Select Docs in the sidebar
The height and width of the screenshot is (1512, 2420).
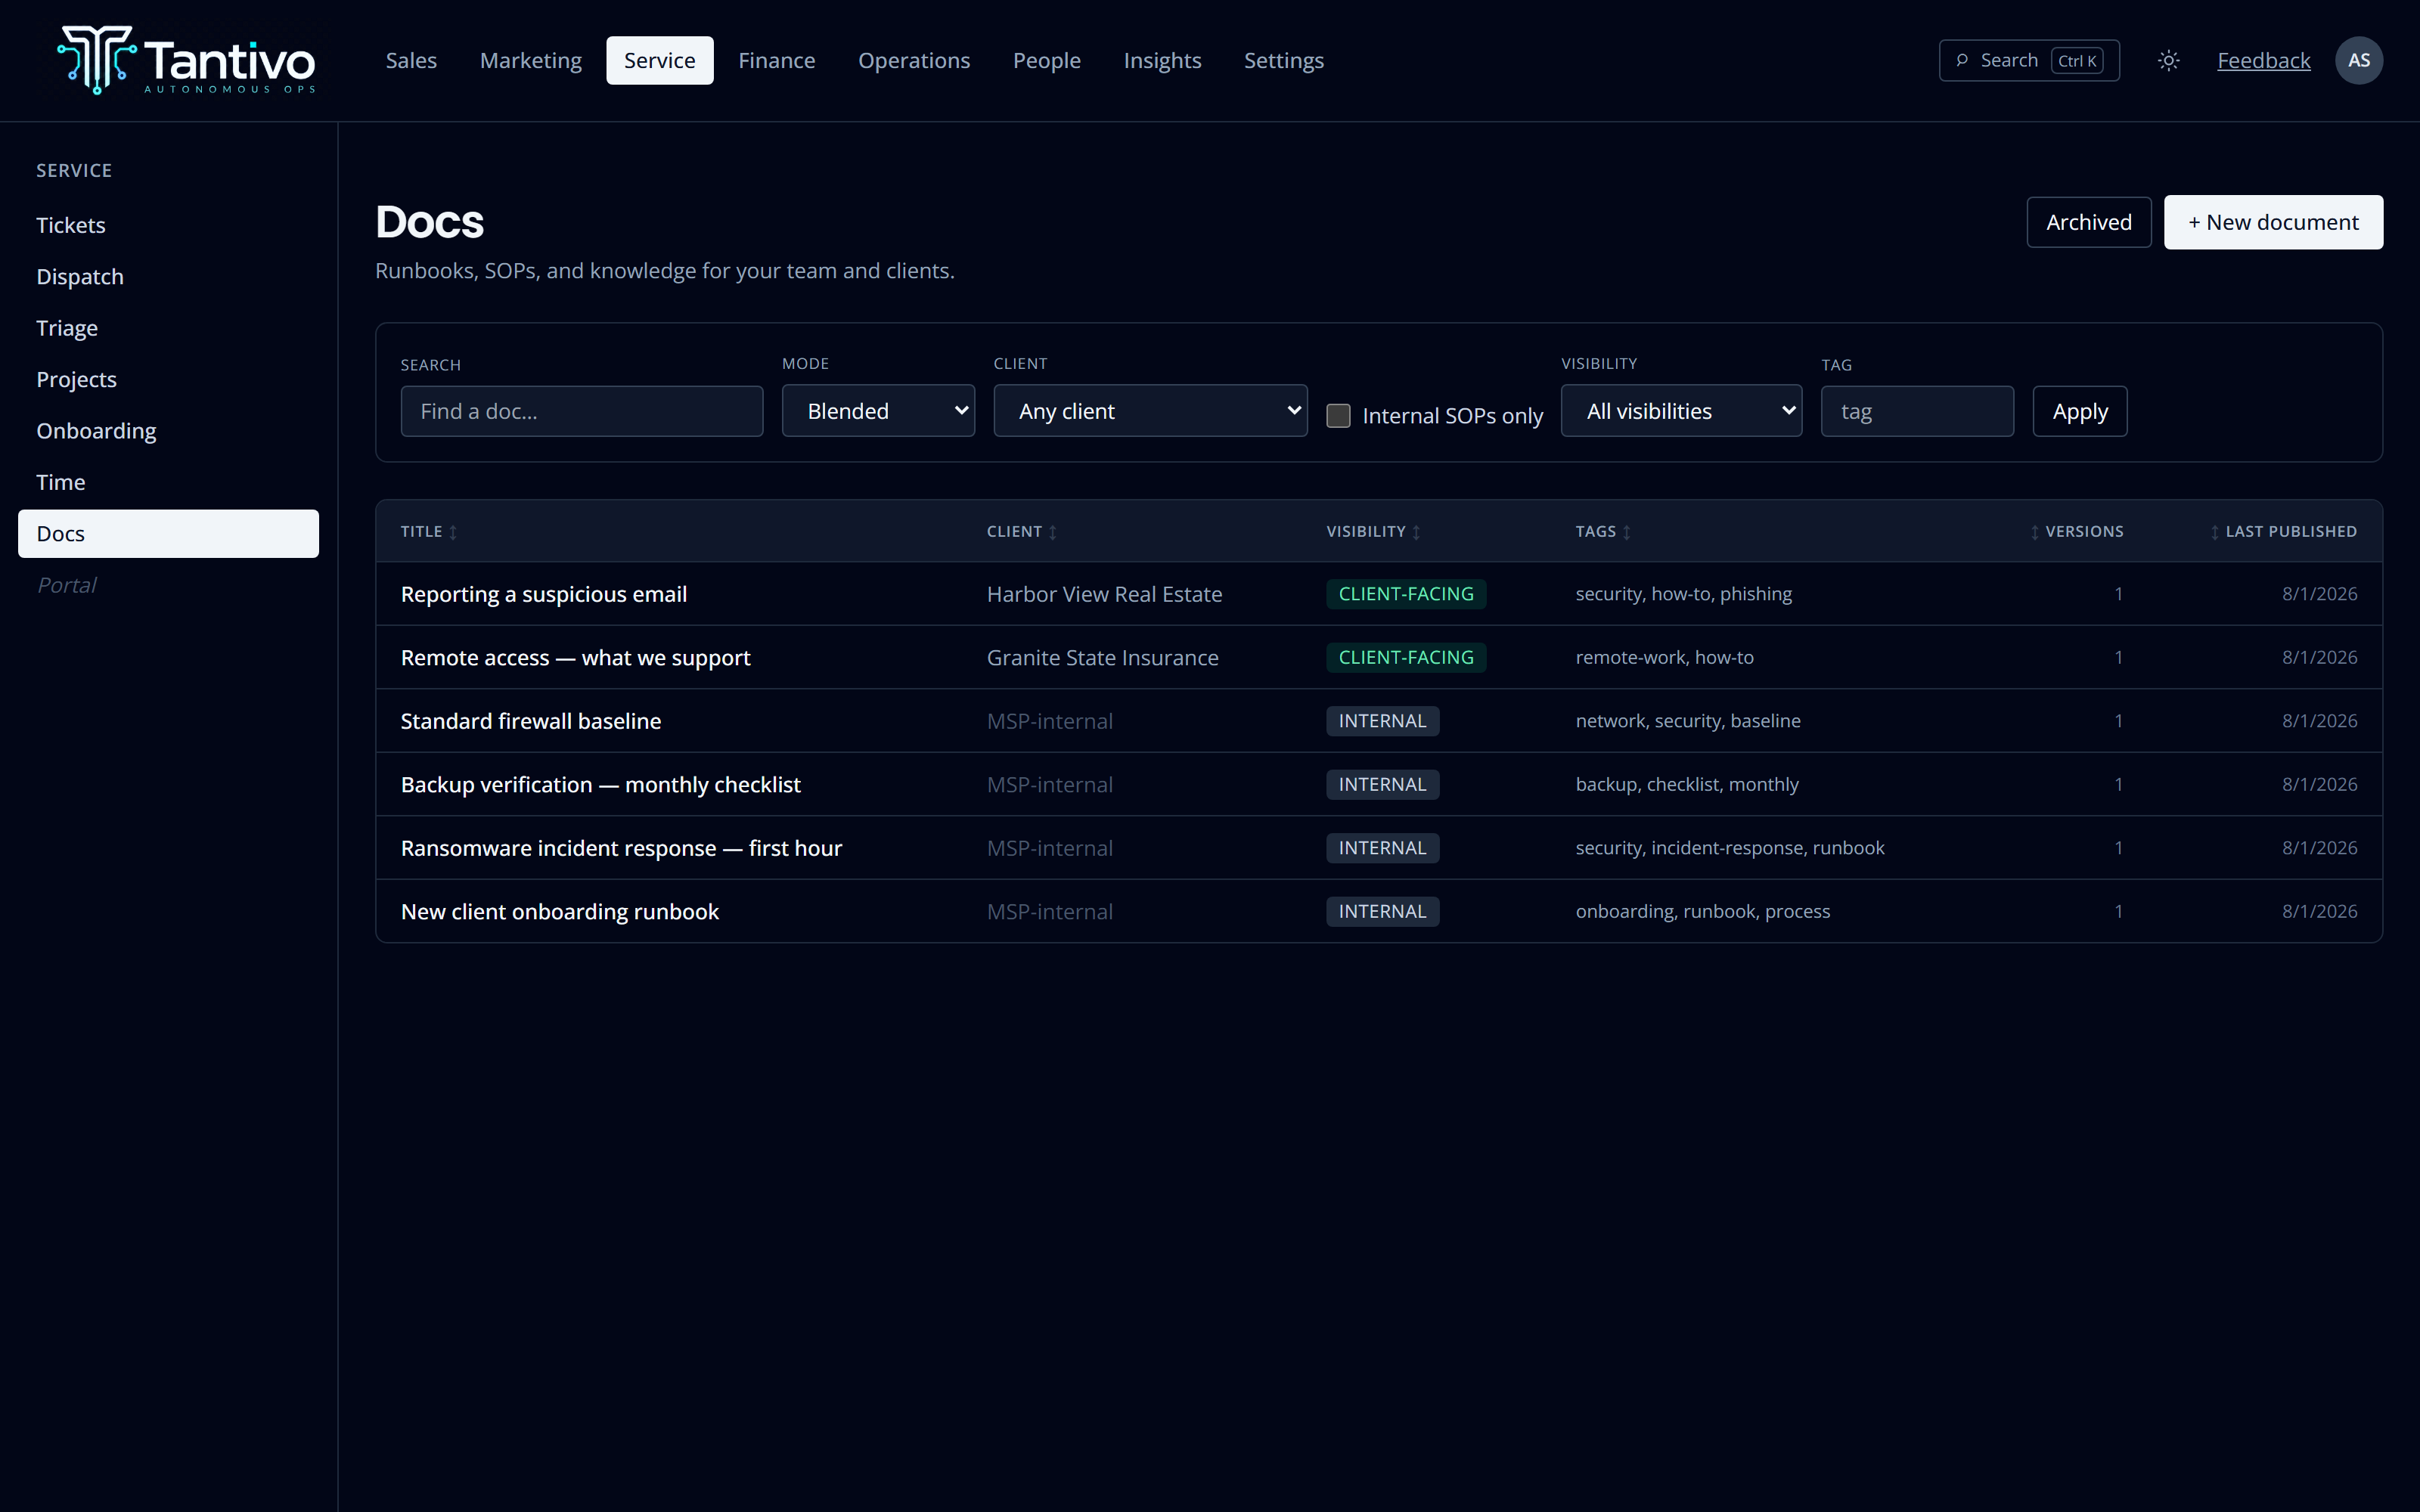[168, 534]
